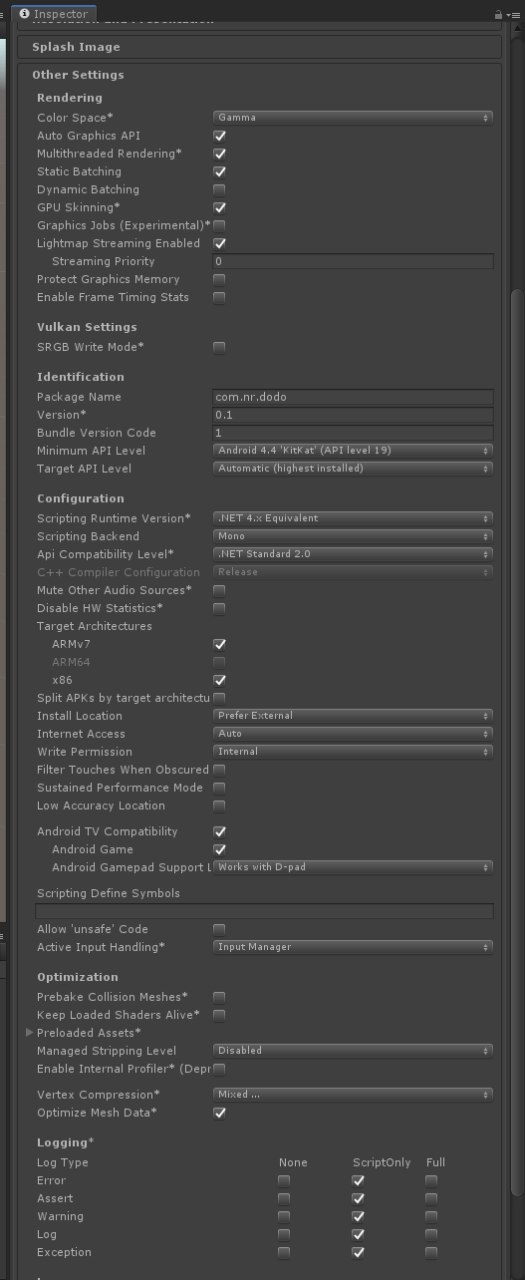Open the Internet Access dropdown
The height and width of the screenshot is (1280, 525).
(x=353, y=734)
